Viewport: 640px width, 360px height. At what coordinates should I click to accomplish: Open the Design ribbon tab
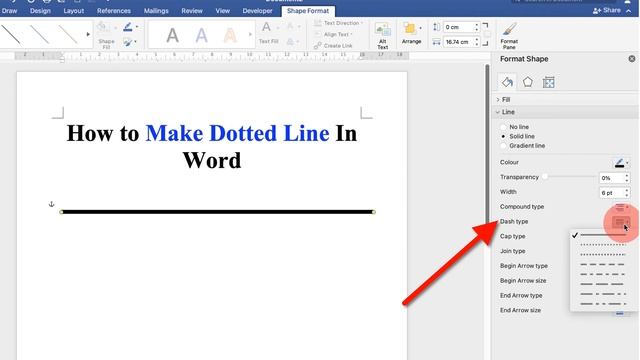40,11
